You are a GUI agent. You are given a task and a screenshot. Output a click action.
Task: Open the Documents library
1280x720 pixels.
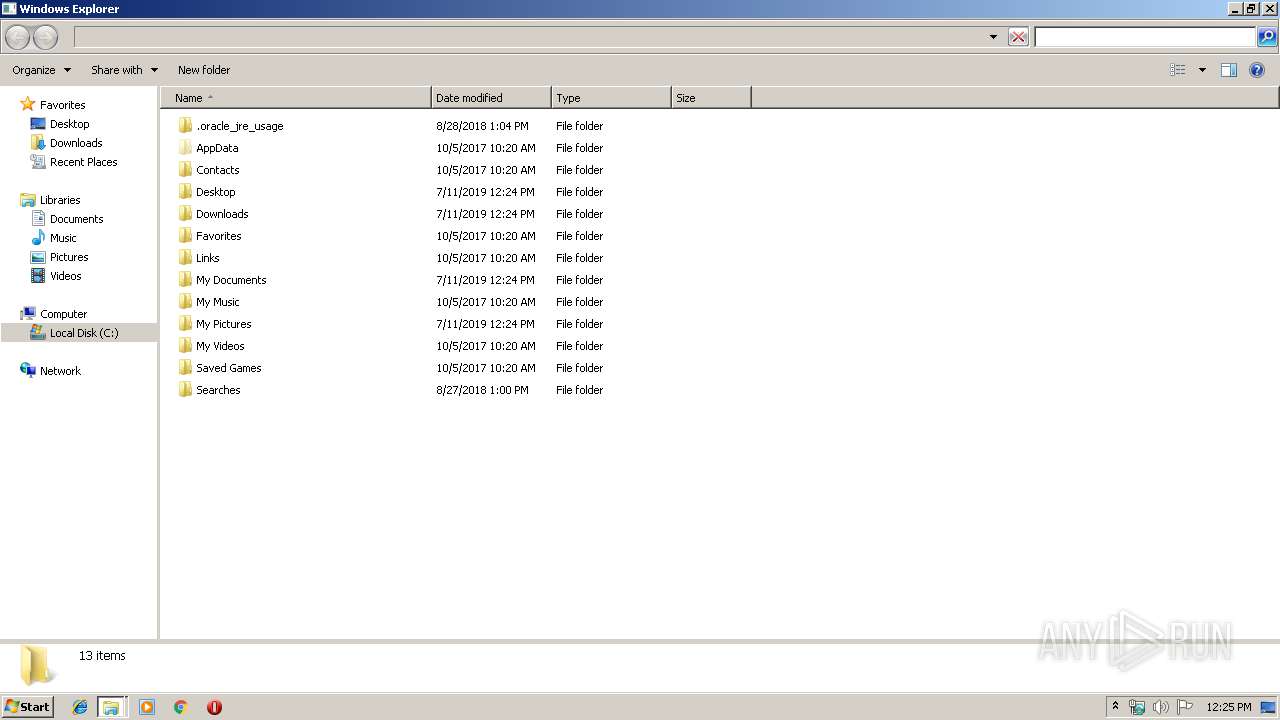[67, 219]
